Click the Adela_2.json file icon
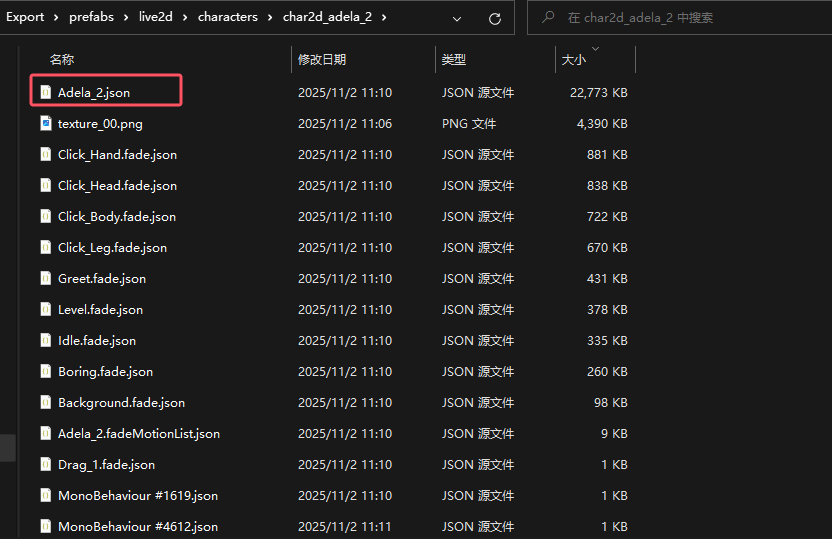Screen dimensions: 832x539 [46, 92]
